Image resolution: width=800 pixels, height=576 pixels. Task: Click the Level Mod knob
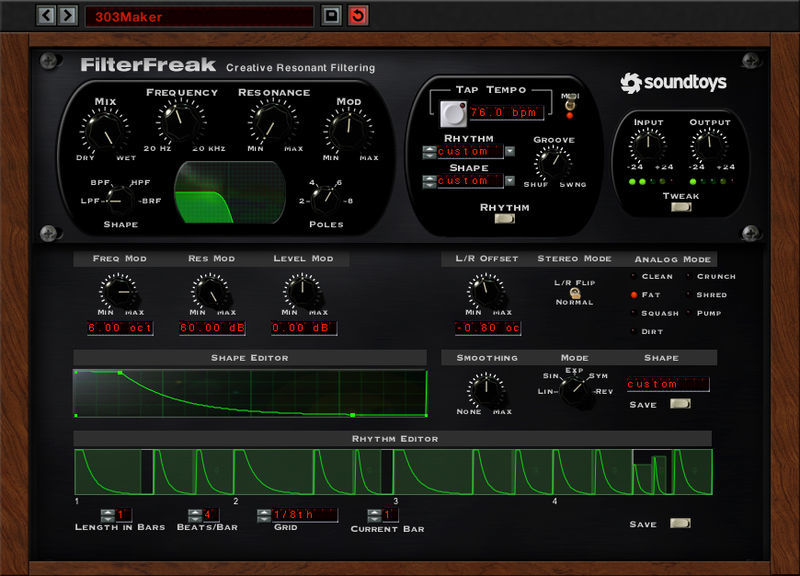302,291
